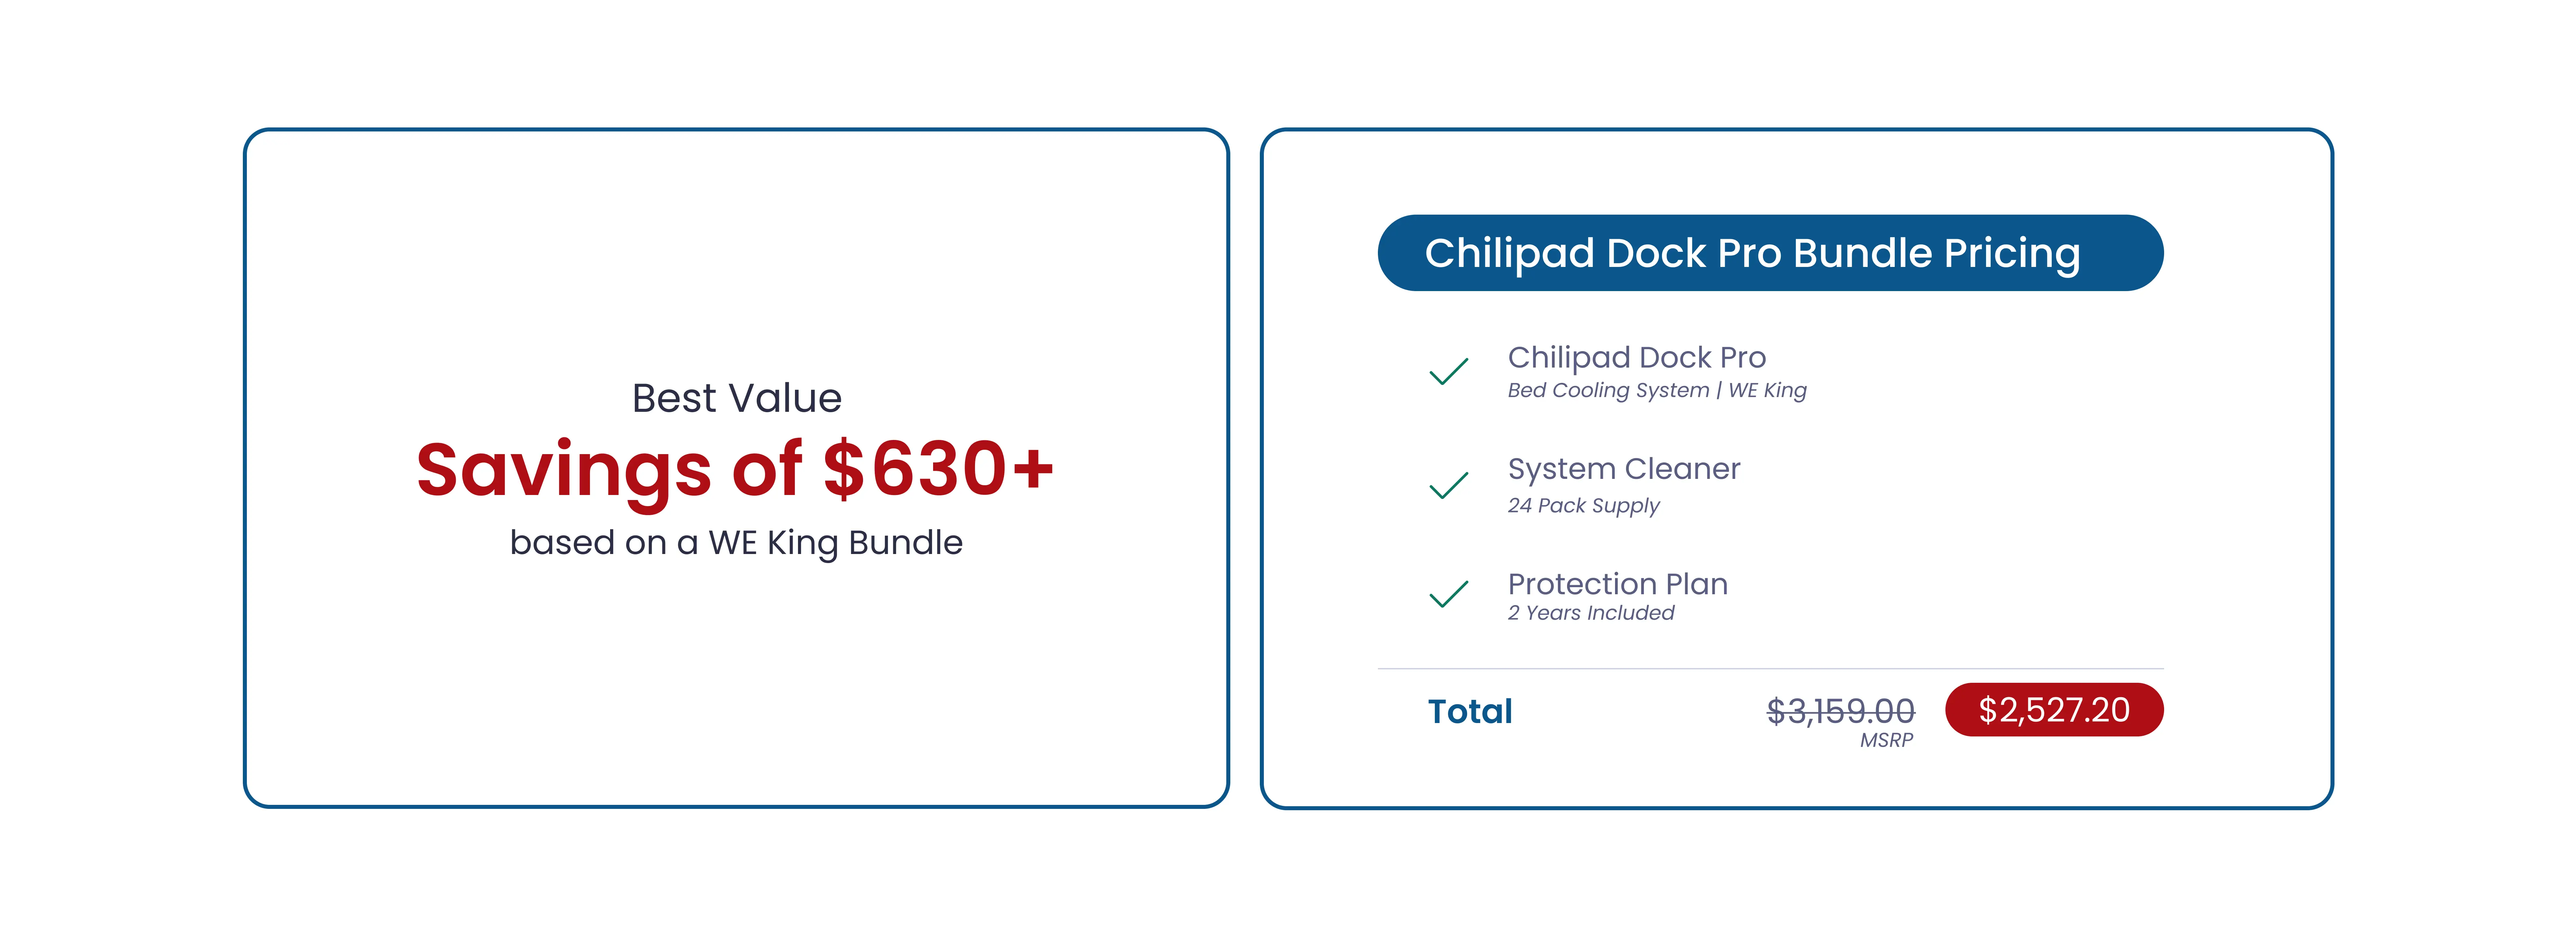The width and height of the screenshot is (2576, 939).
Task: Click the Chilipad Dock Pro Bundle Pricing banner
Action: [1770, 253]
